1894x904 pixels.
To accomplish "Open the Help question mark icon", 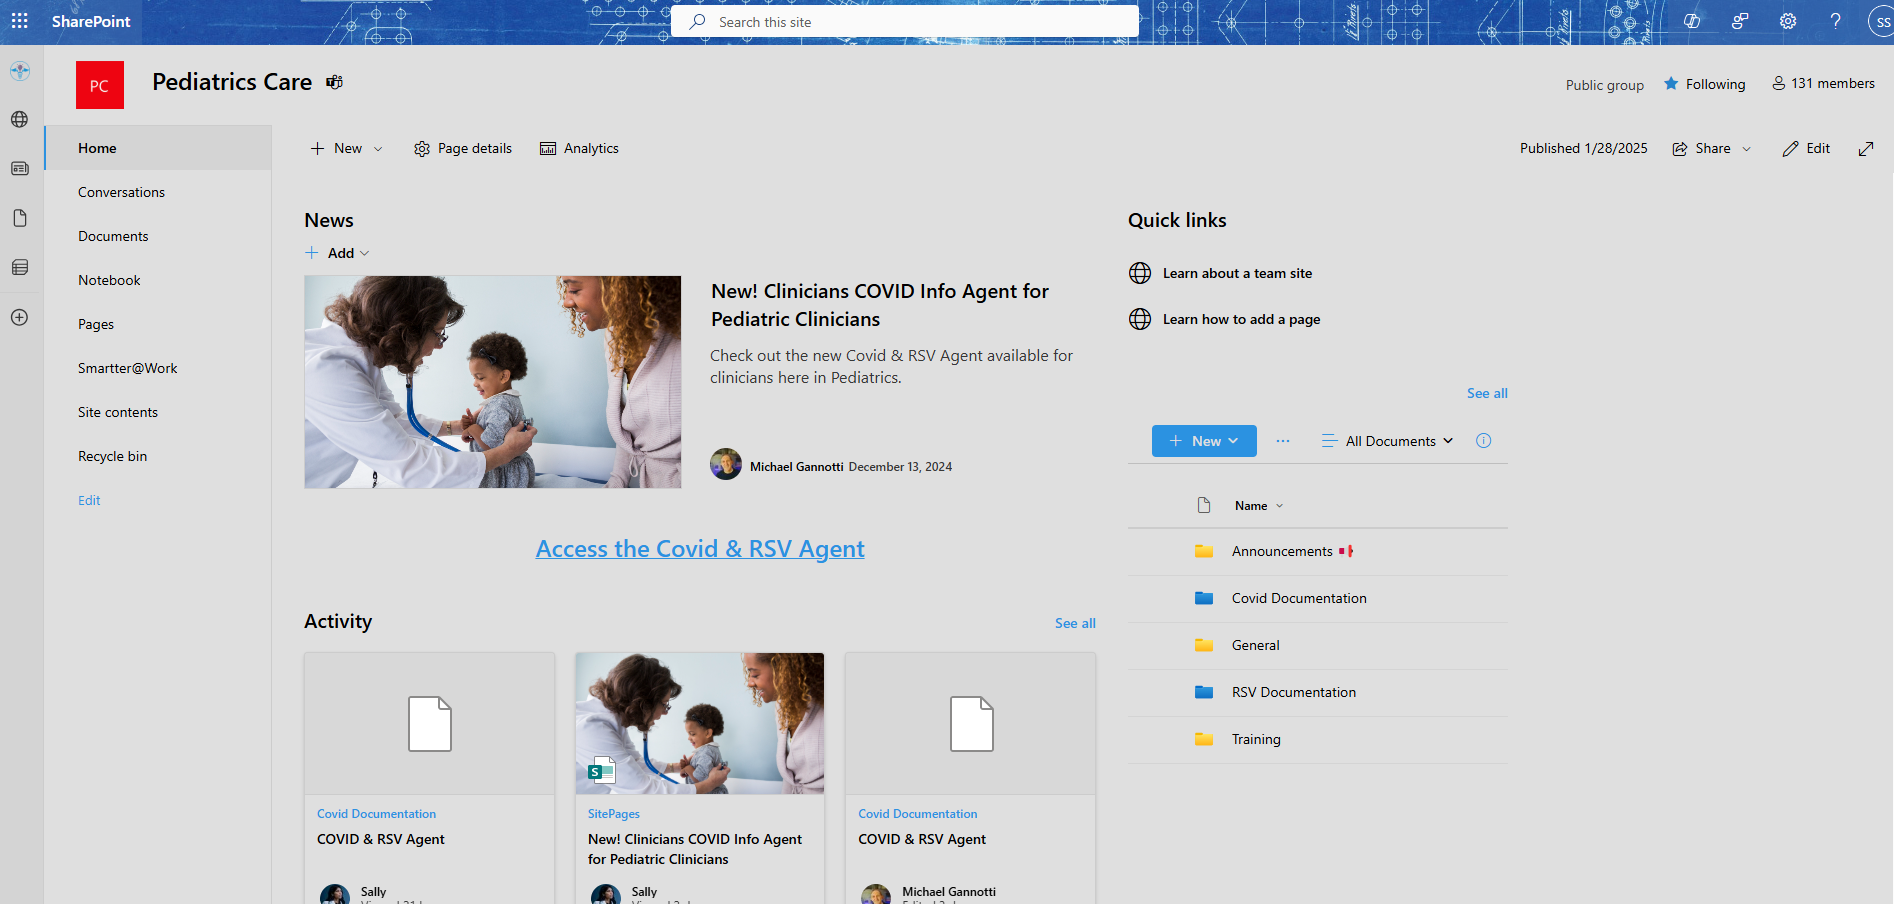I will [1836, 21].
